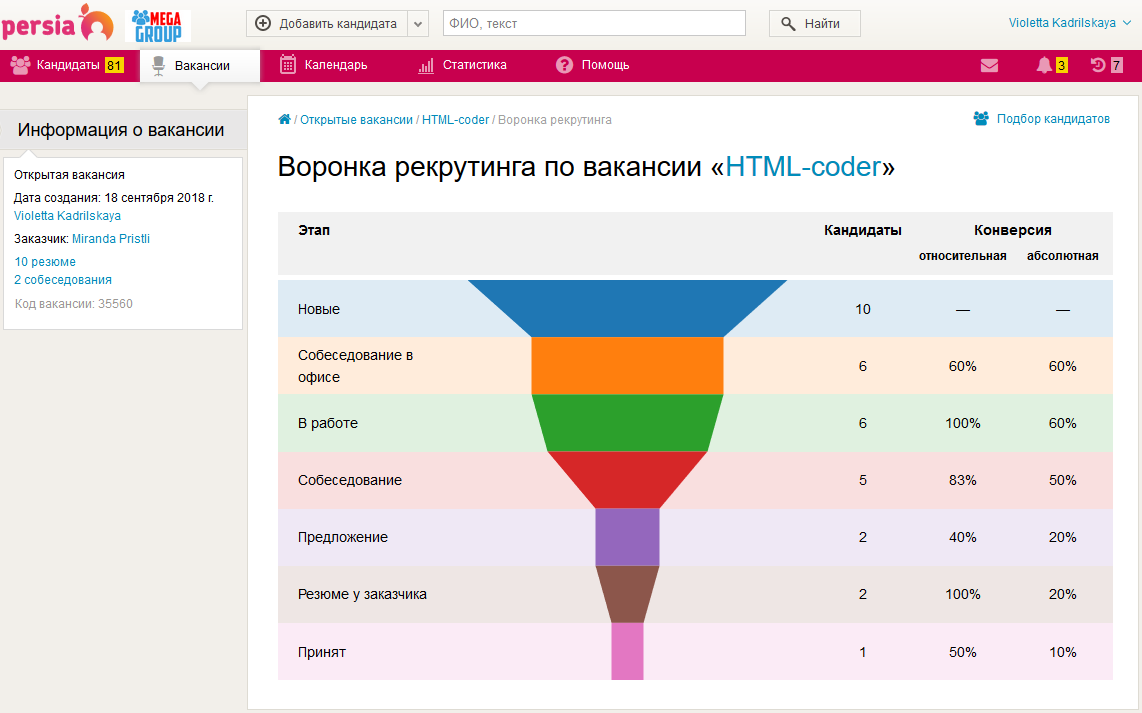This screenshot has height=713, width=1142.
Task: Click the Новые stage label
Action: point(319,310)
